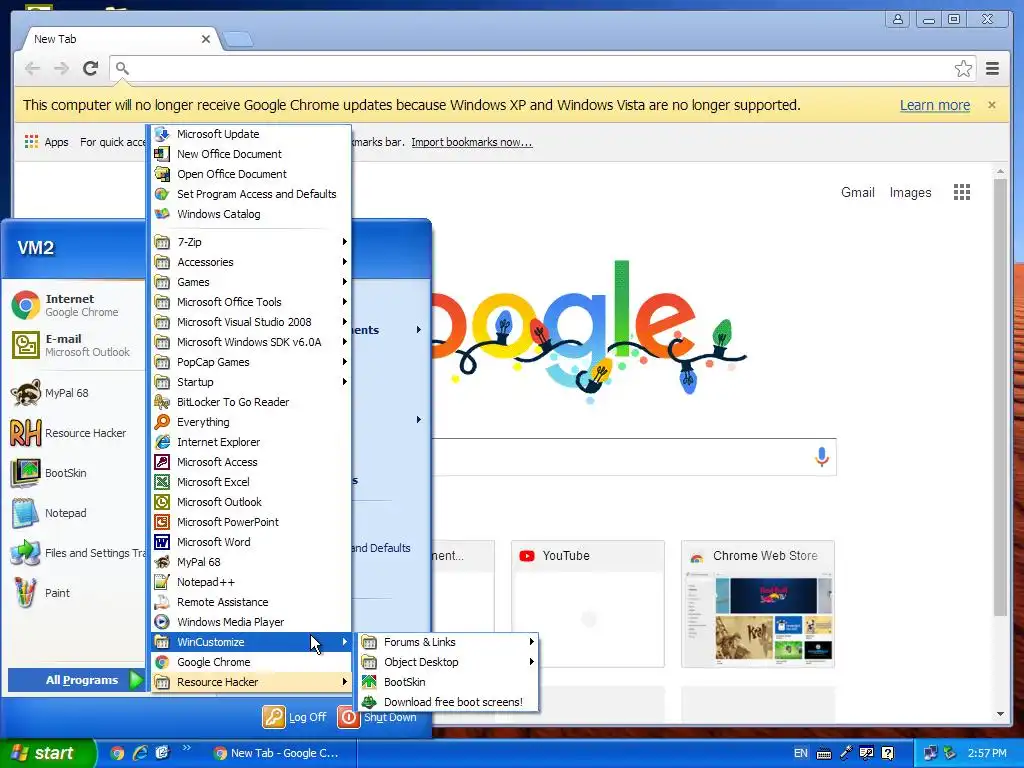Viewport: 1024px width, 768px height.
Task: Open Microsoft Update from programs menu
Action: (x=251, y=134)
